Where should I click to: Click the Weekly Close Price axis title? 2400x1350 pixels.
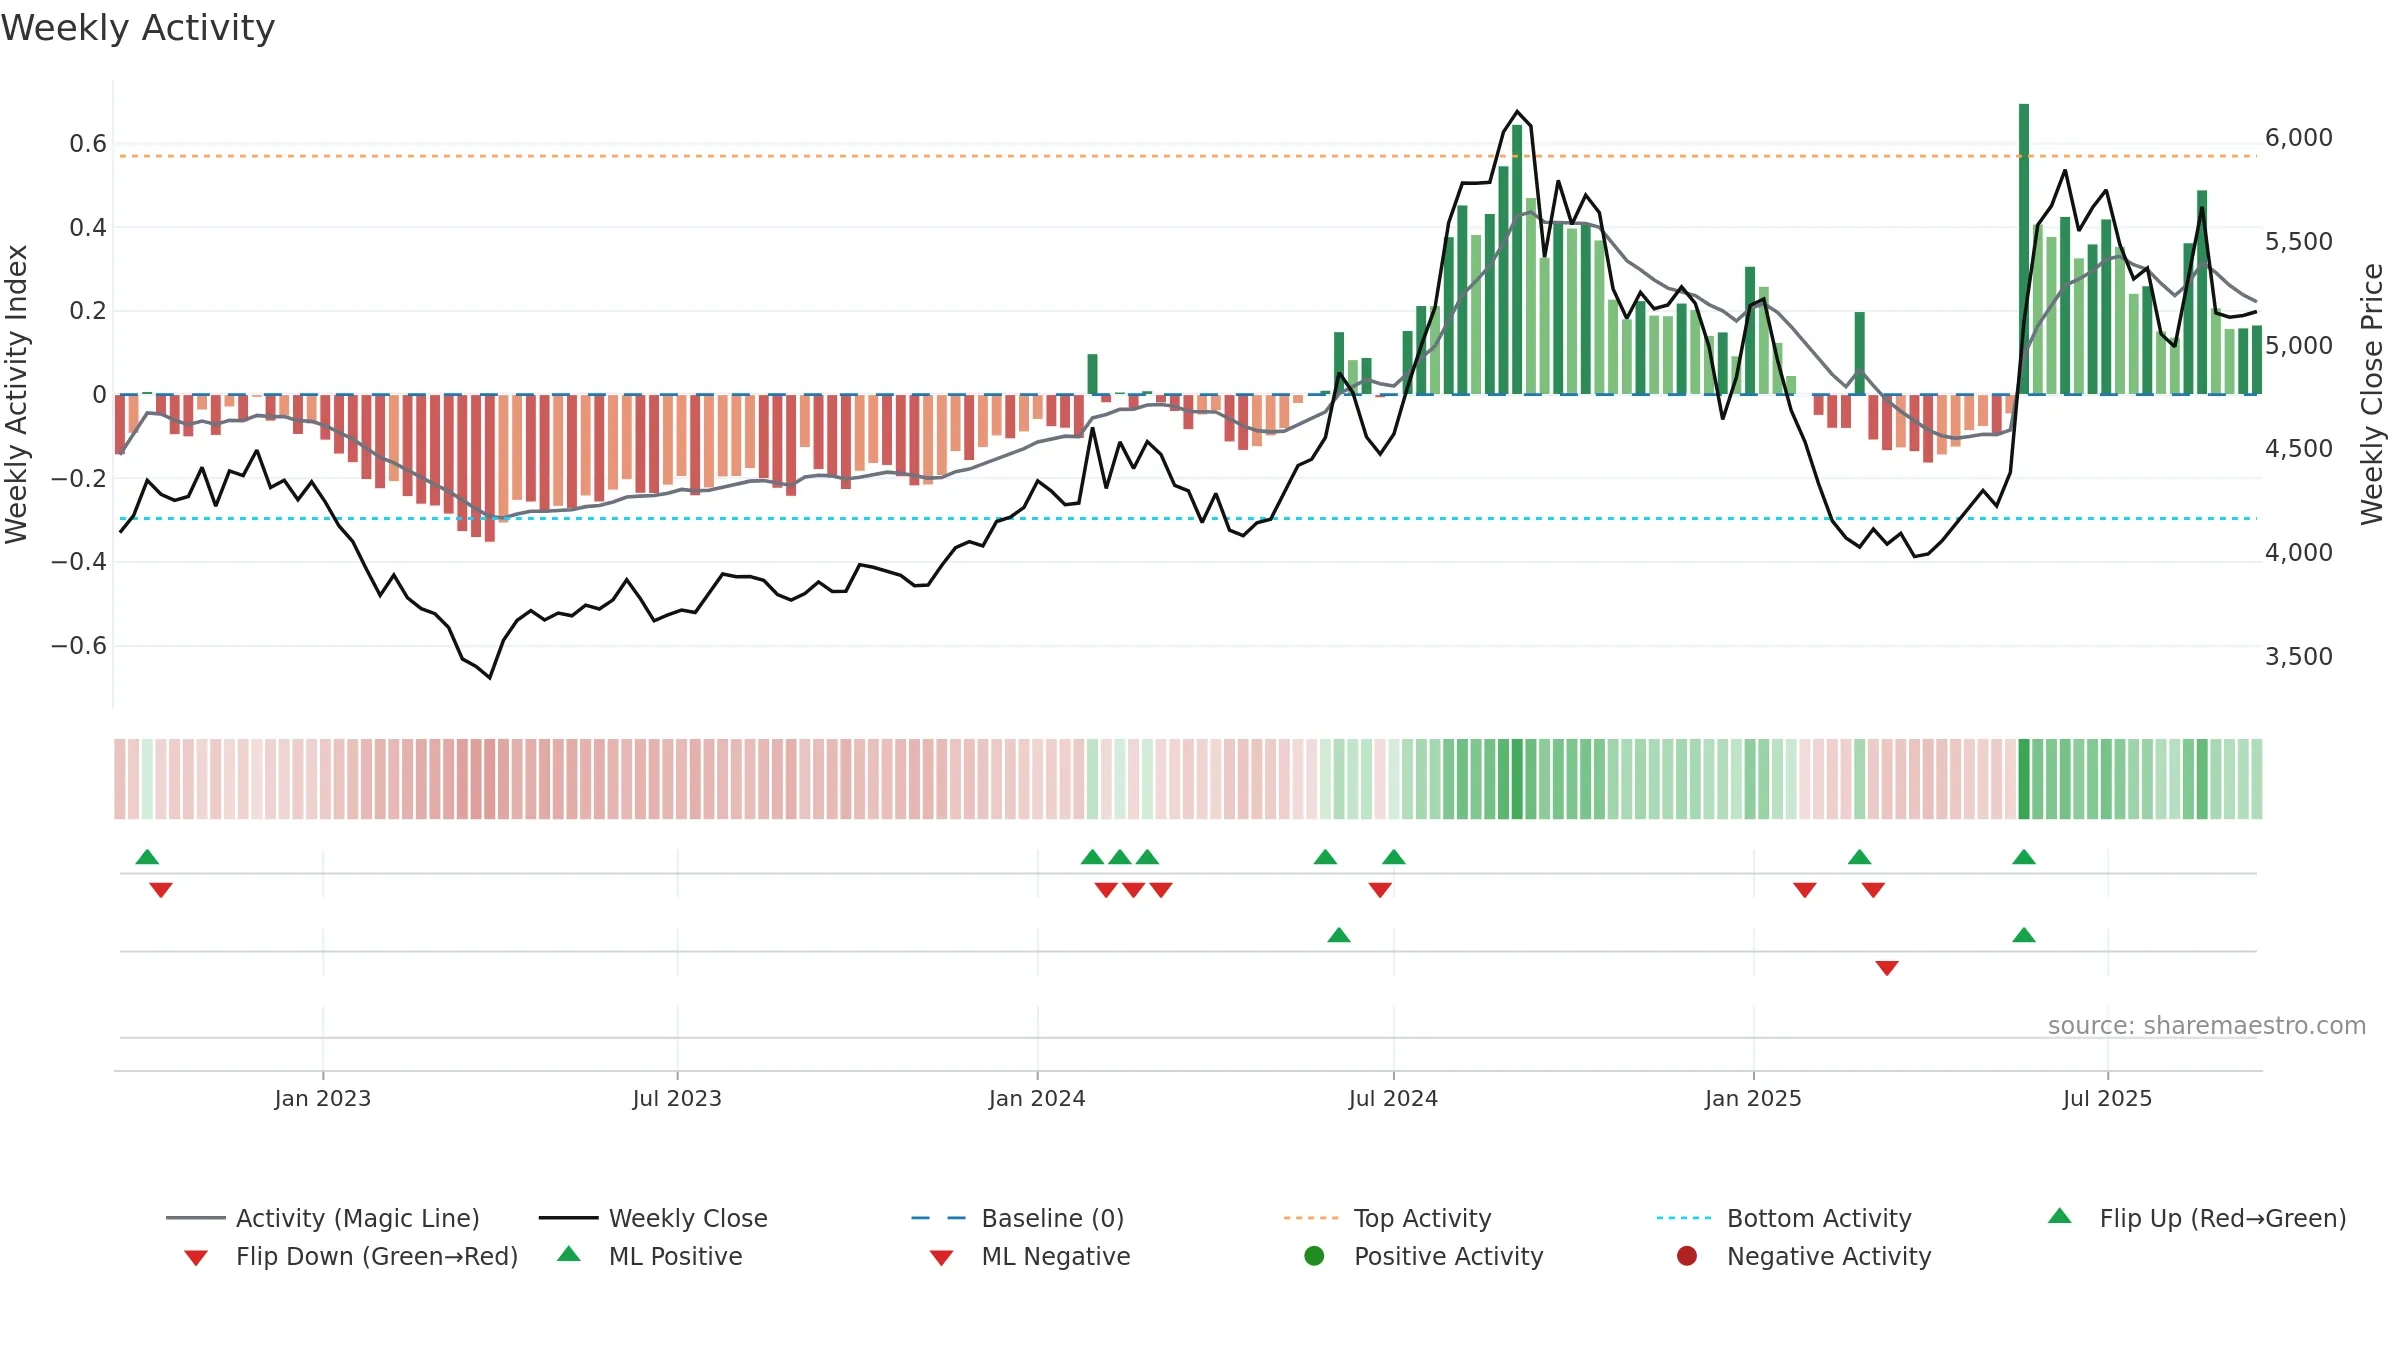pyautogui.click(x=2372, y=394)
